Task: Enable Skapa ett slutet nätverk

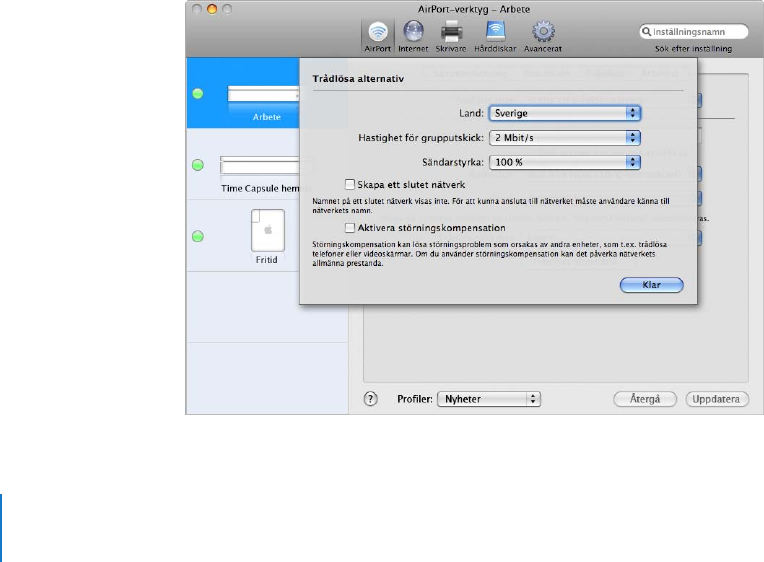Action: pyautogui.click(x=349, y=184)
